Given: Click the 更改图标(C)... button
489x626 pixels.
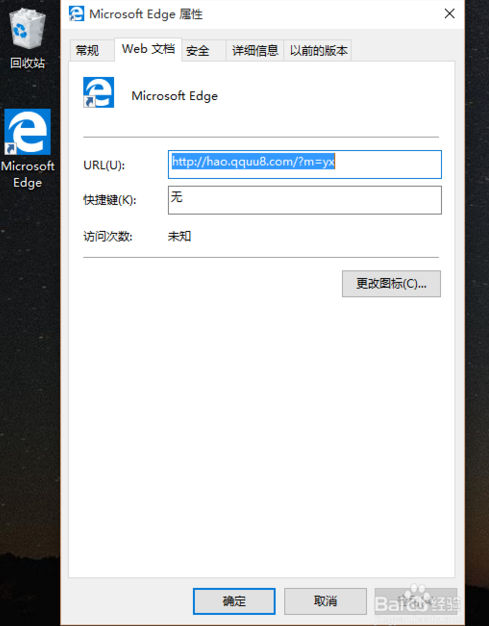Looking at the screenshot, I should pyautogui.click(x=391, y=284).
